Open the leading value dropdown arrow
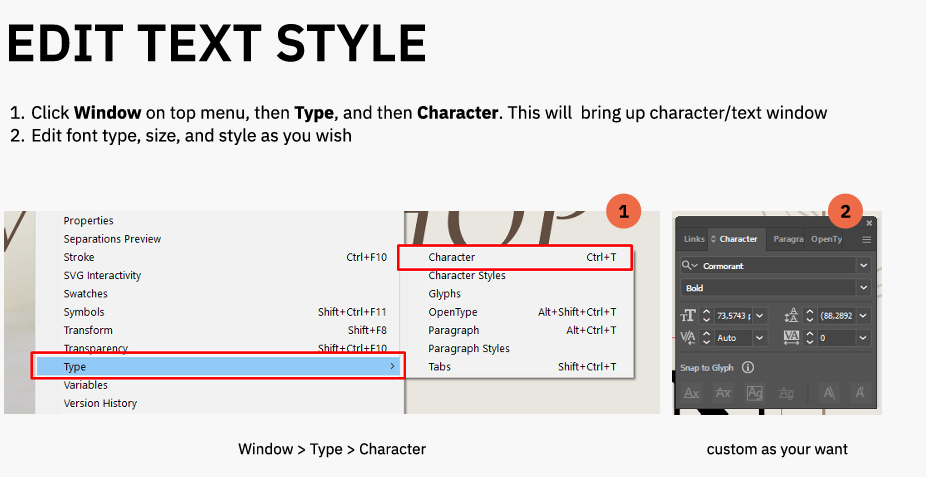Viewport: 926px width, 477px height. click(x=863, y=316)
